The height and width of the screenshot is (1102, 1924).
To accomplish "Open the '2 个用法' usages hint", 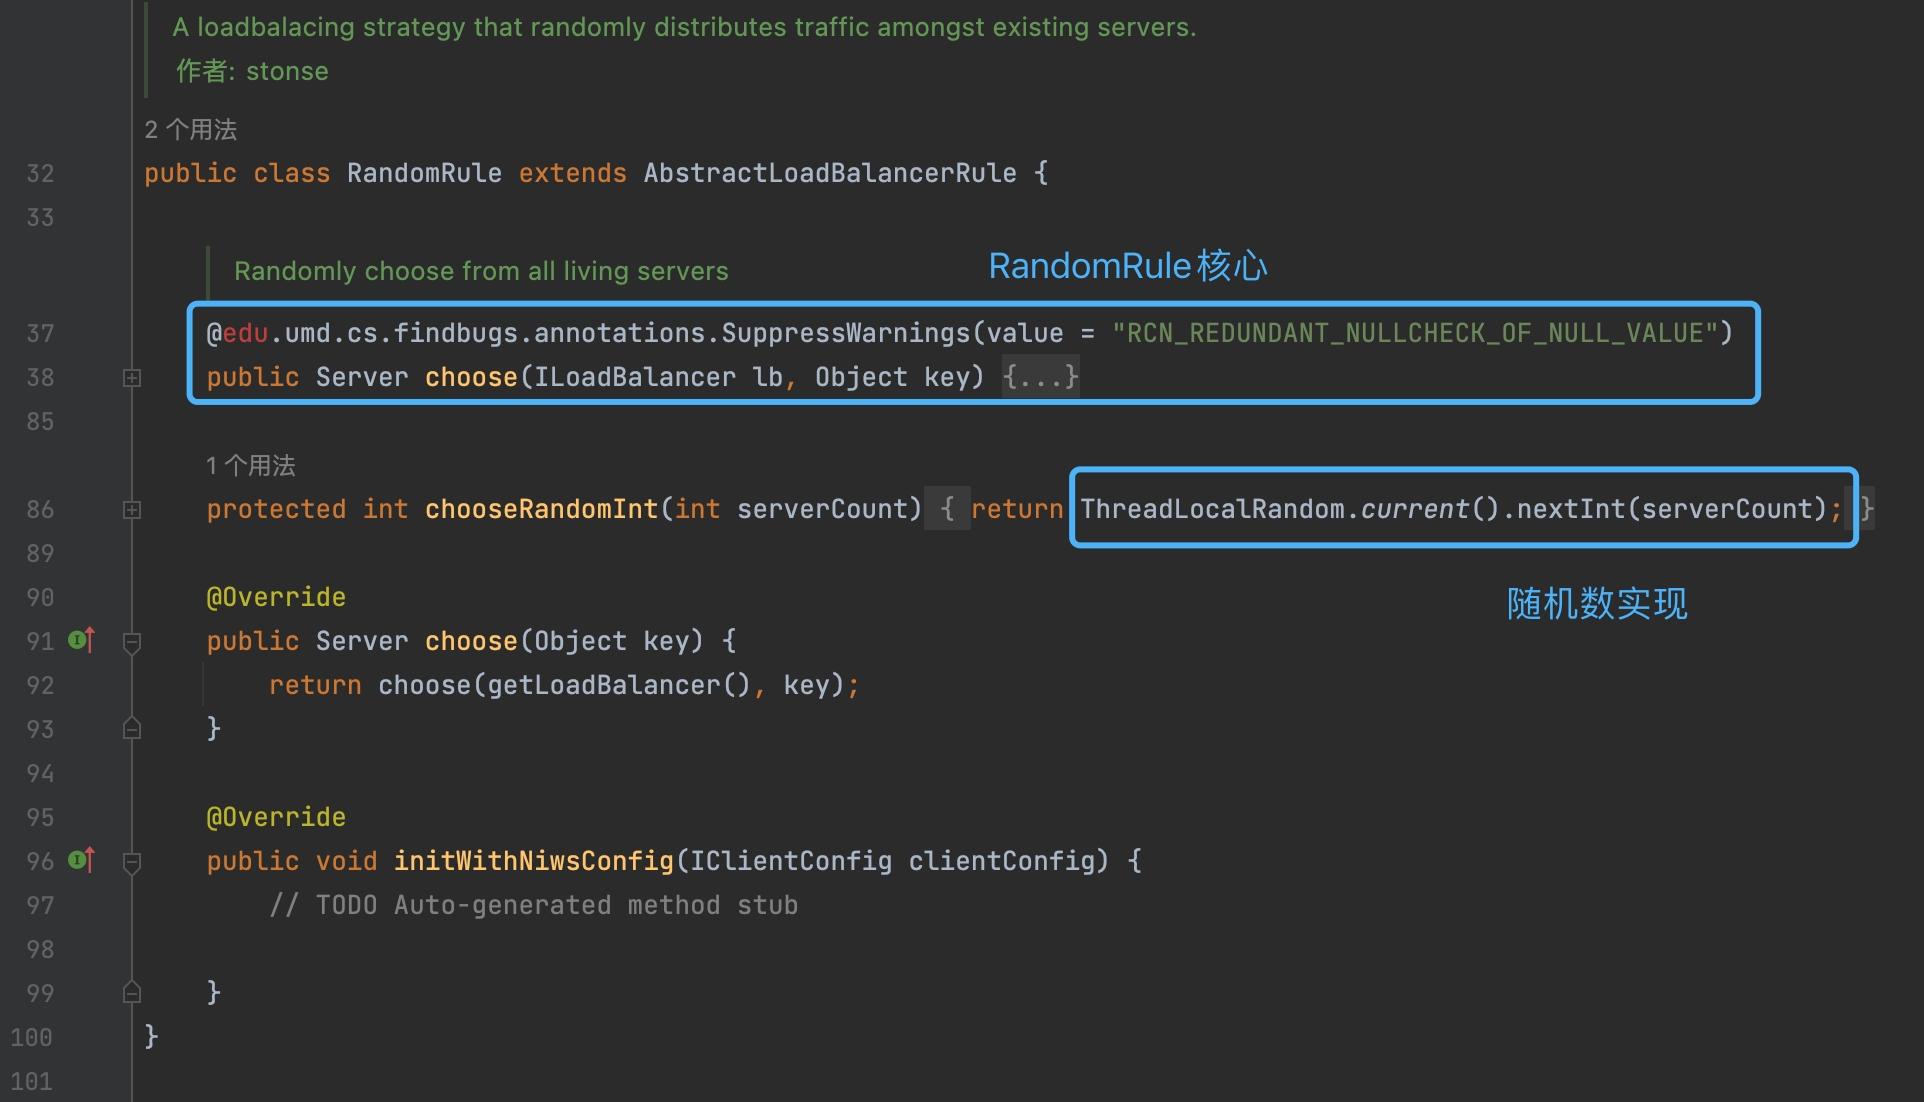I will [x=191, y=130].
